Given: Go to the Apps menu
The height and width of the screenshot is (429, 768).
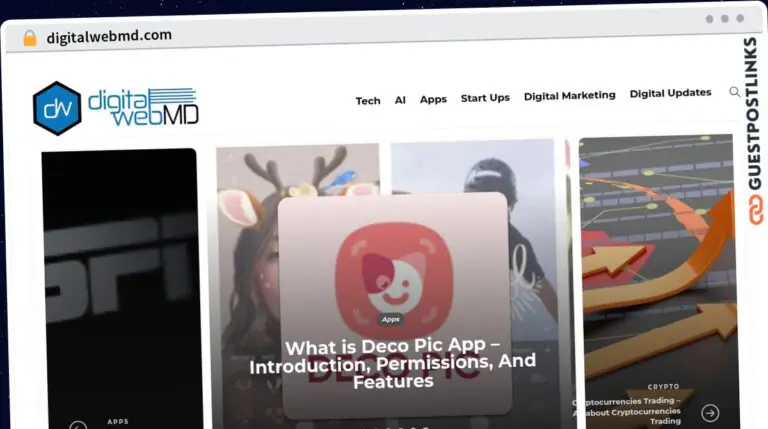Looking at the screenshot, I should (x=433, y=99).
